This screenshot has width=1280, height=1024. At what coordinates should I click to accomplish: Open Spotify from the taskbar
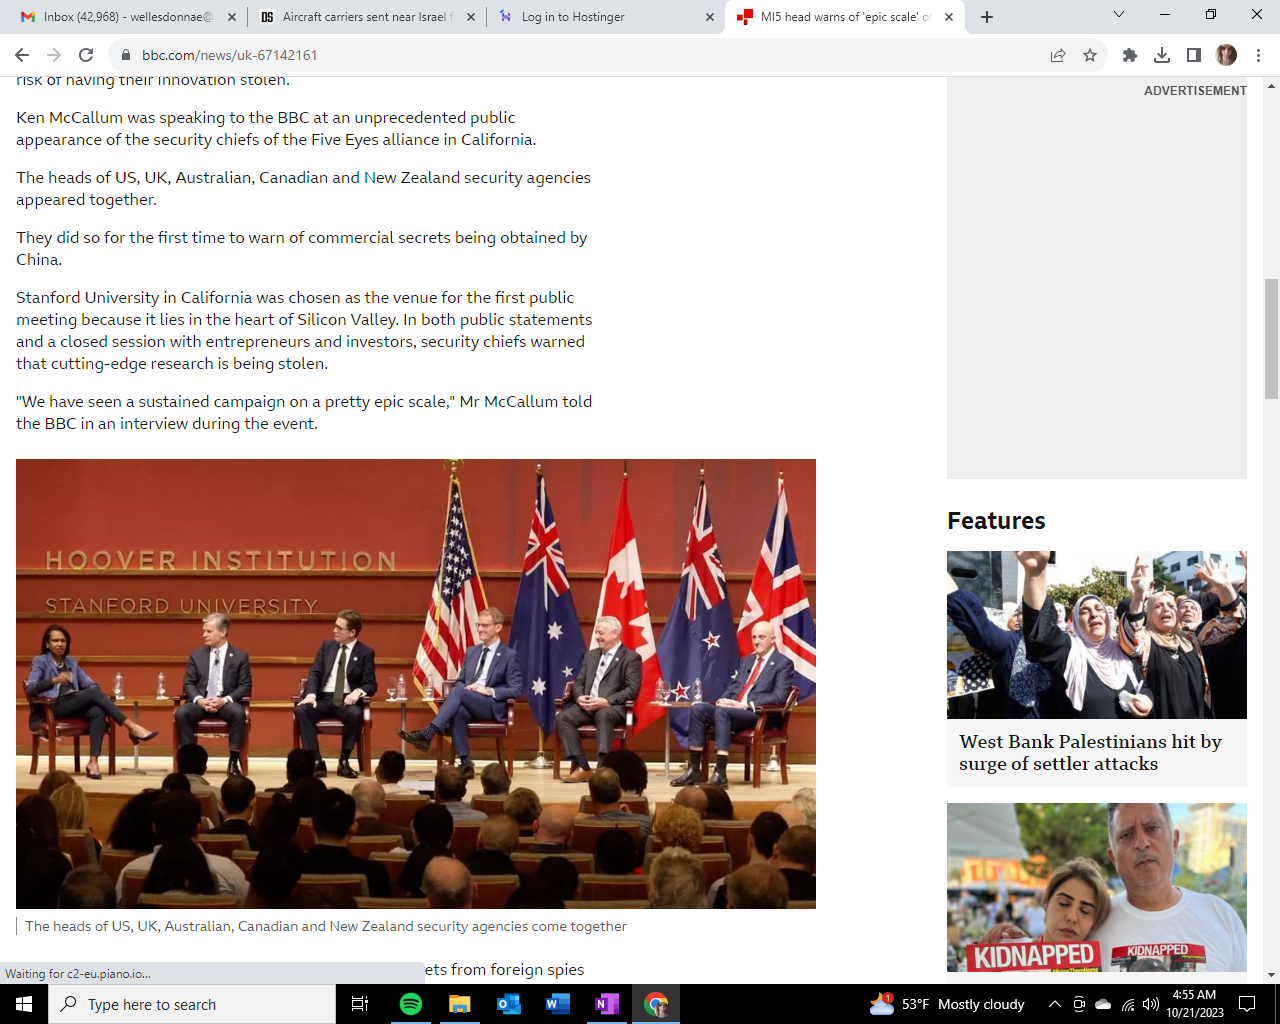click(x=411, y=1004)
